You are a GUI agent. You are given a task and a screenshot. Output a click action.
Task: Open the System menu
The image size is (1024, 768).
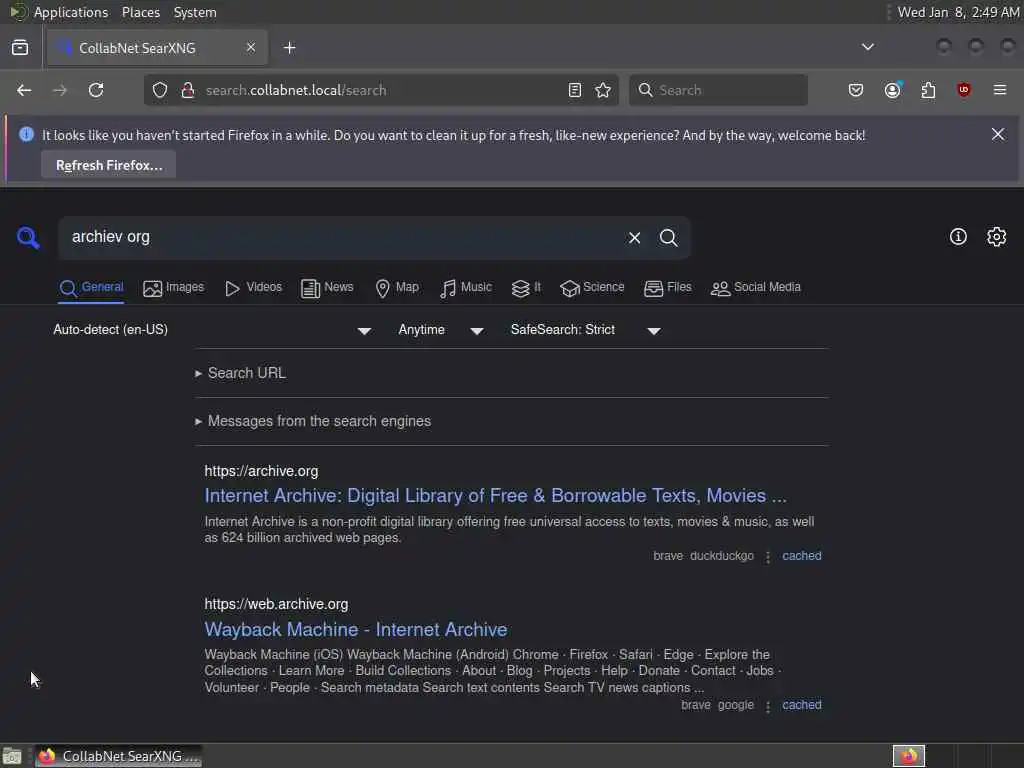(x=195, y=12)
